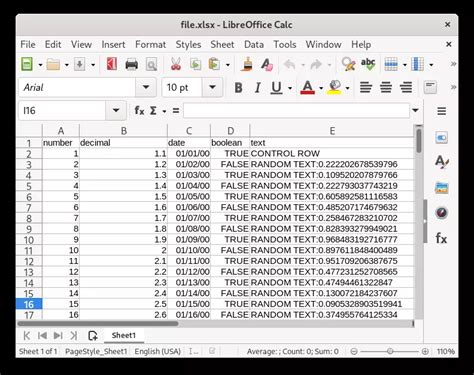This screenshot has height=375, width=474.
Task: Open the folder Open icon
Action: [x=53, y=64]
